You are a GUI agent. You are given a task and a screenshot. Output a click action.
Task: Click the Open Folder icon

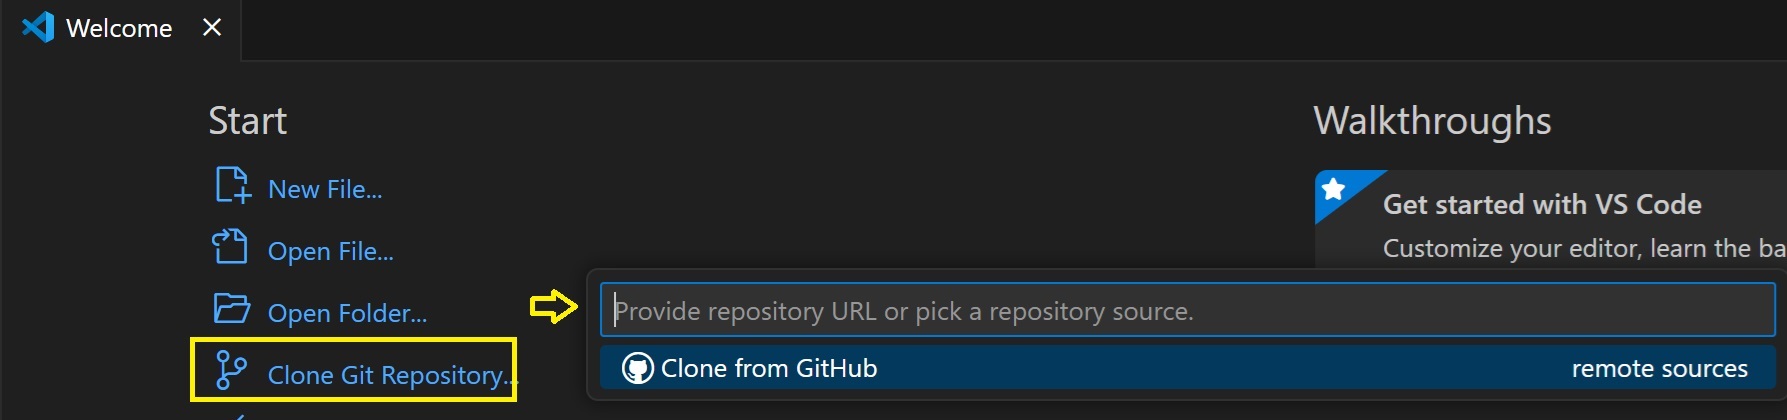(232, 309)
